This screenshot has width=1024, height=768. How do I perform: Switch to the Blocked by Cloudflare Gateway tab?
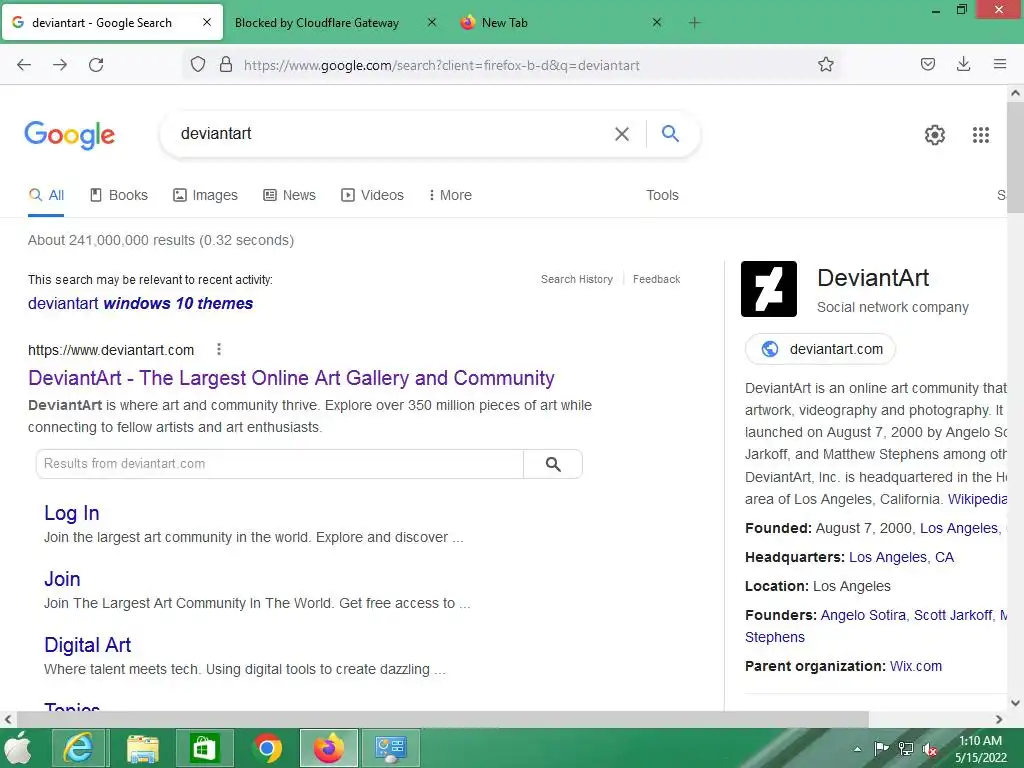pyautogui.click(x=317, y=23)
